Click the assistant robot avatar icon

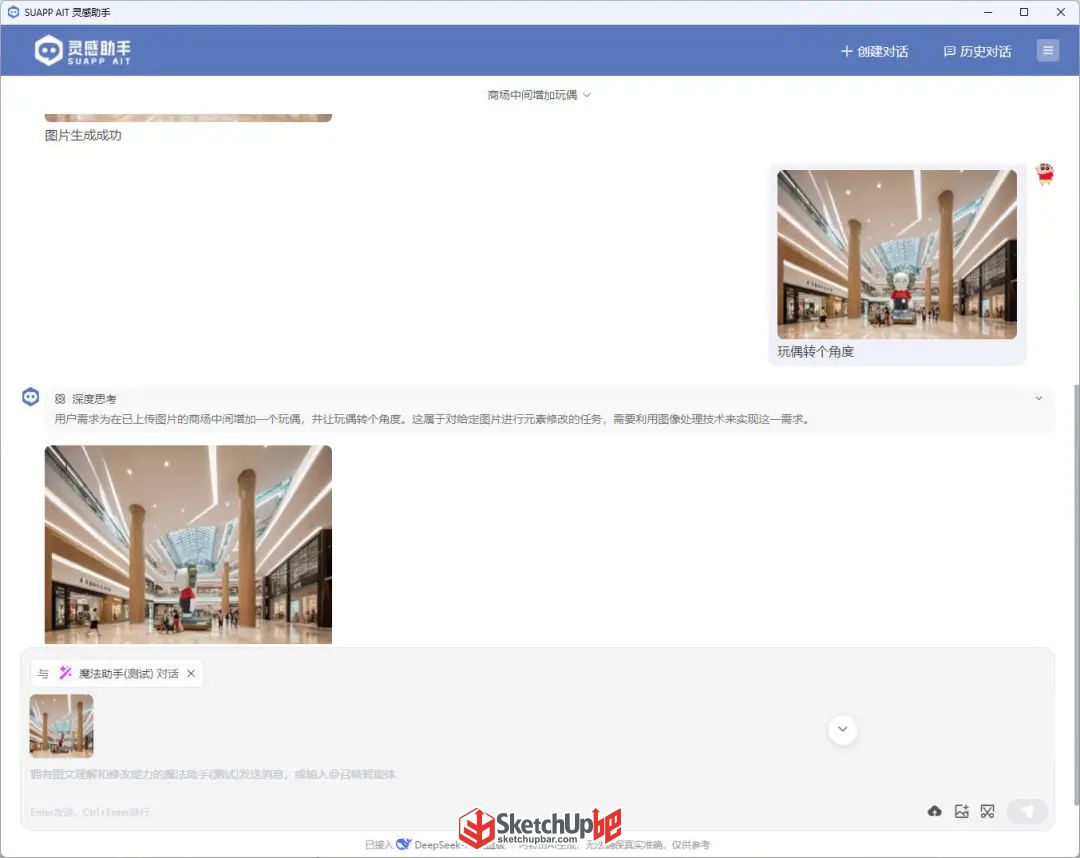(x=30, y=397)
